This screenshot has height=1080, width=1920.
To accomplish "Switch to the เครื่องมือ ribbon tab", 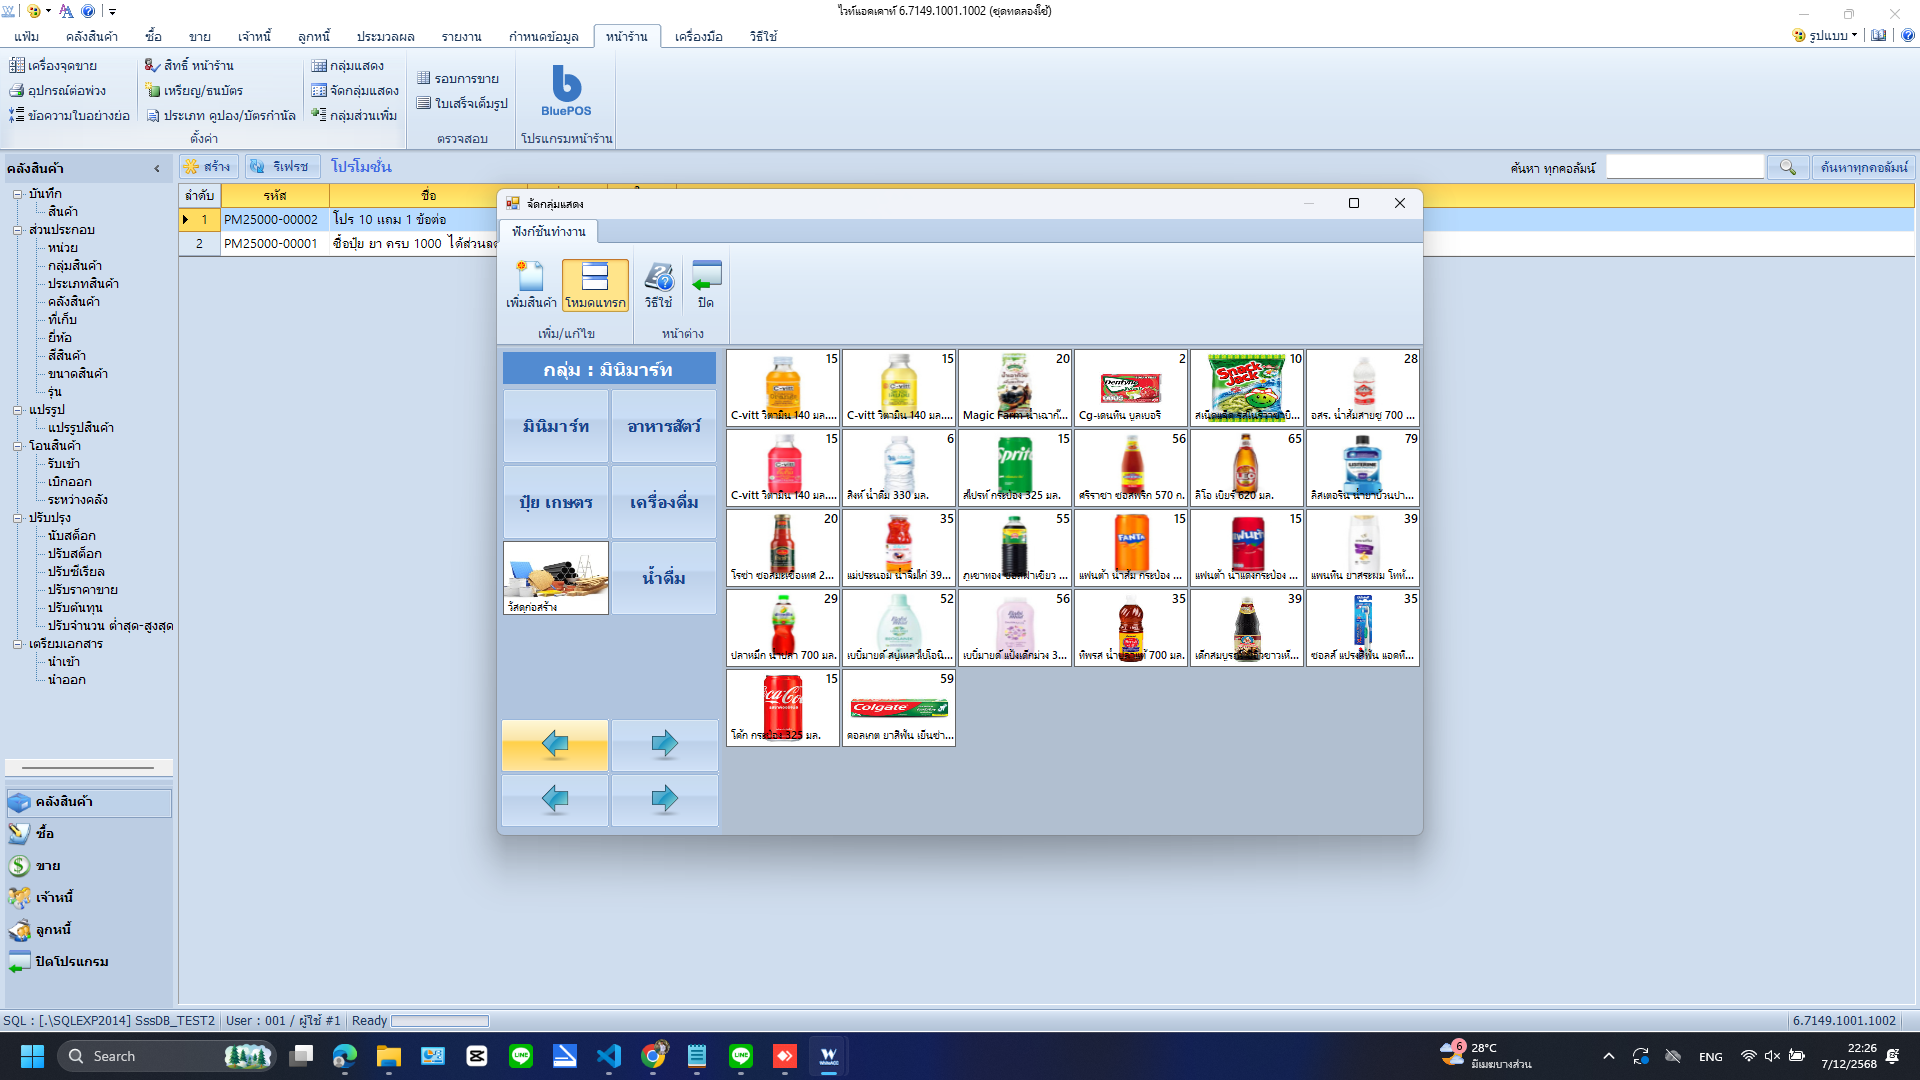I will click(x=698, y=36).
